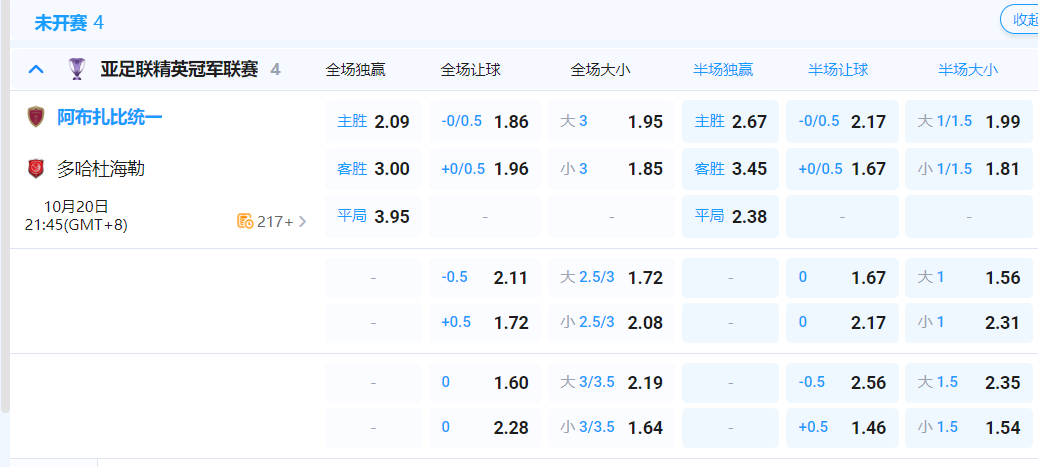
Task: Click the 多哈杜海勒 team logo icon
Action: (36, 169)
